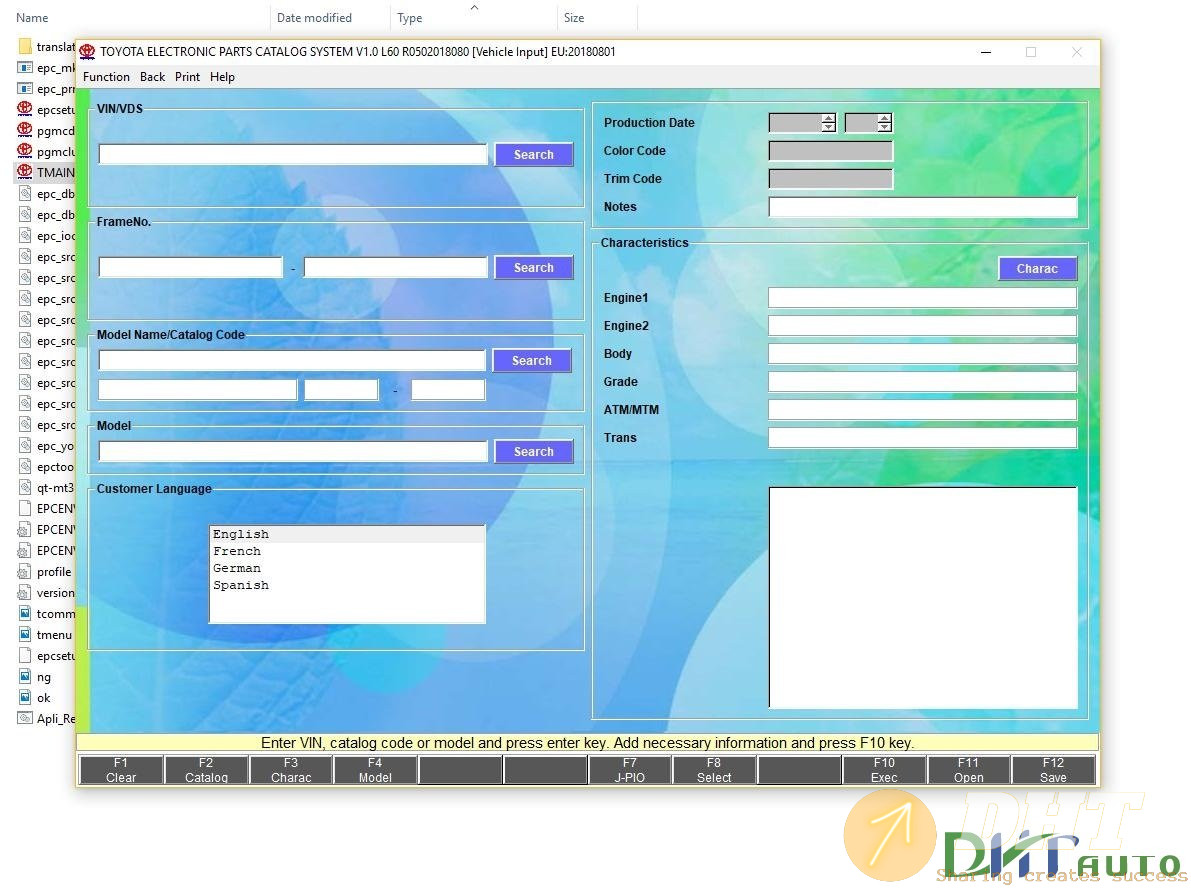This screenshot has width=1191, height=888.
Task: Focus the Trans input field
Action: click(x=923, y=438)
